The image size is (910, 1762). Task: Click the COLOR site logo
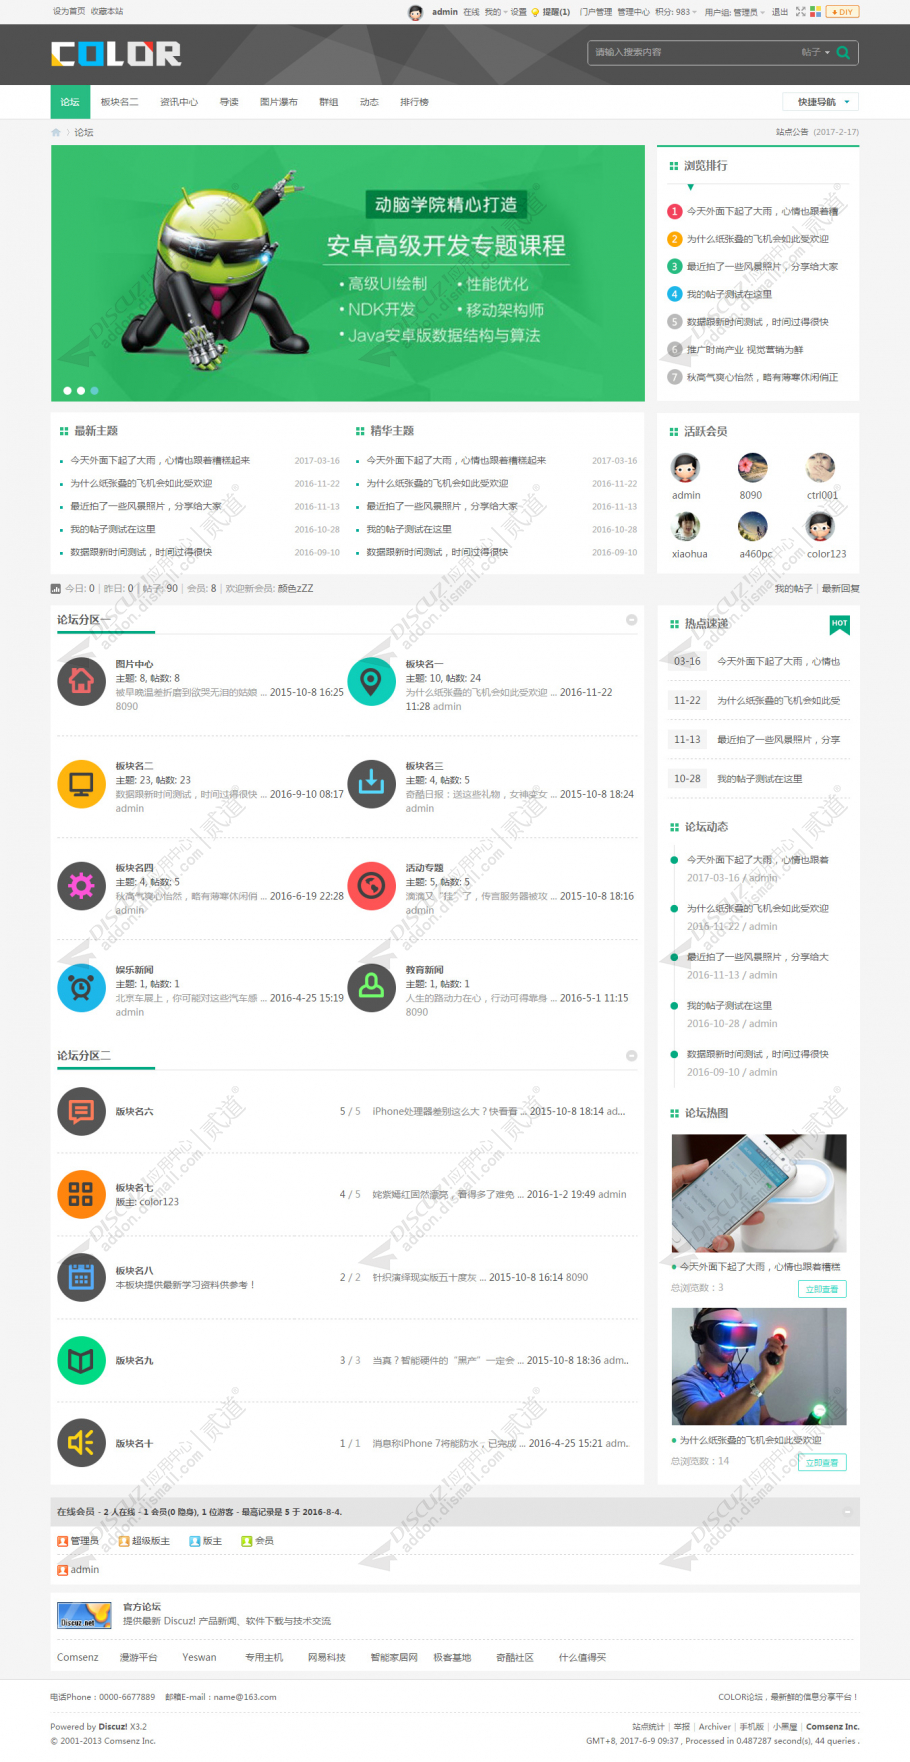pos(116,54)
